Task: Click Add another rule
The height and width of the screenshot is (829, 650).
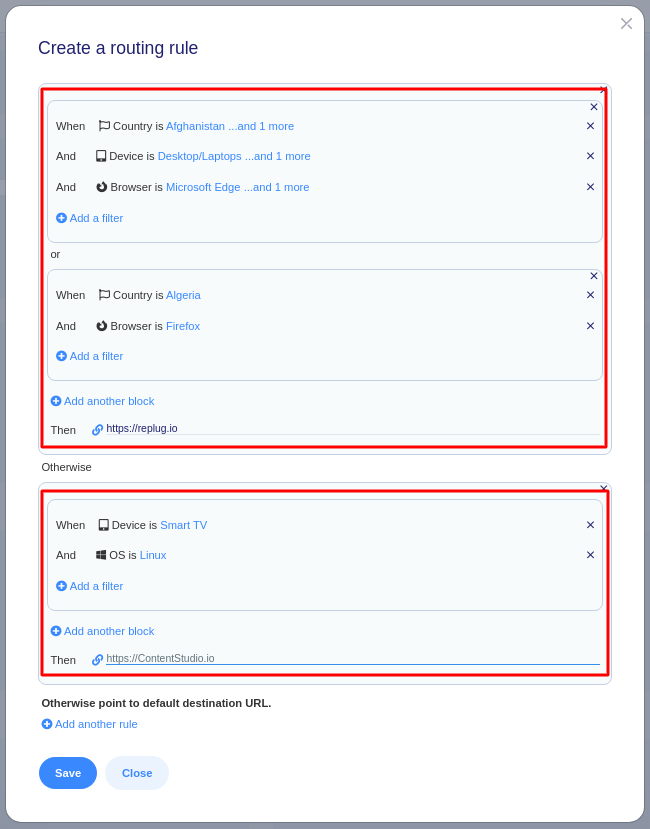Action: [90, 724]
